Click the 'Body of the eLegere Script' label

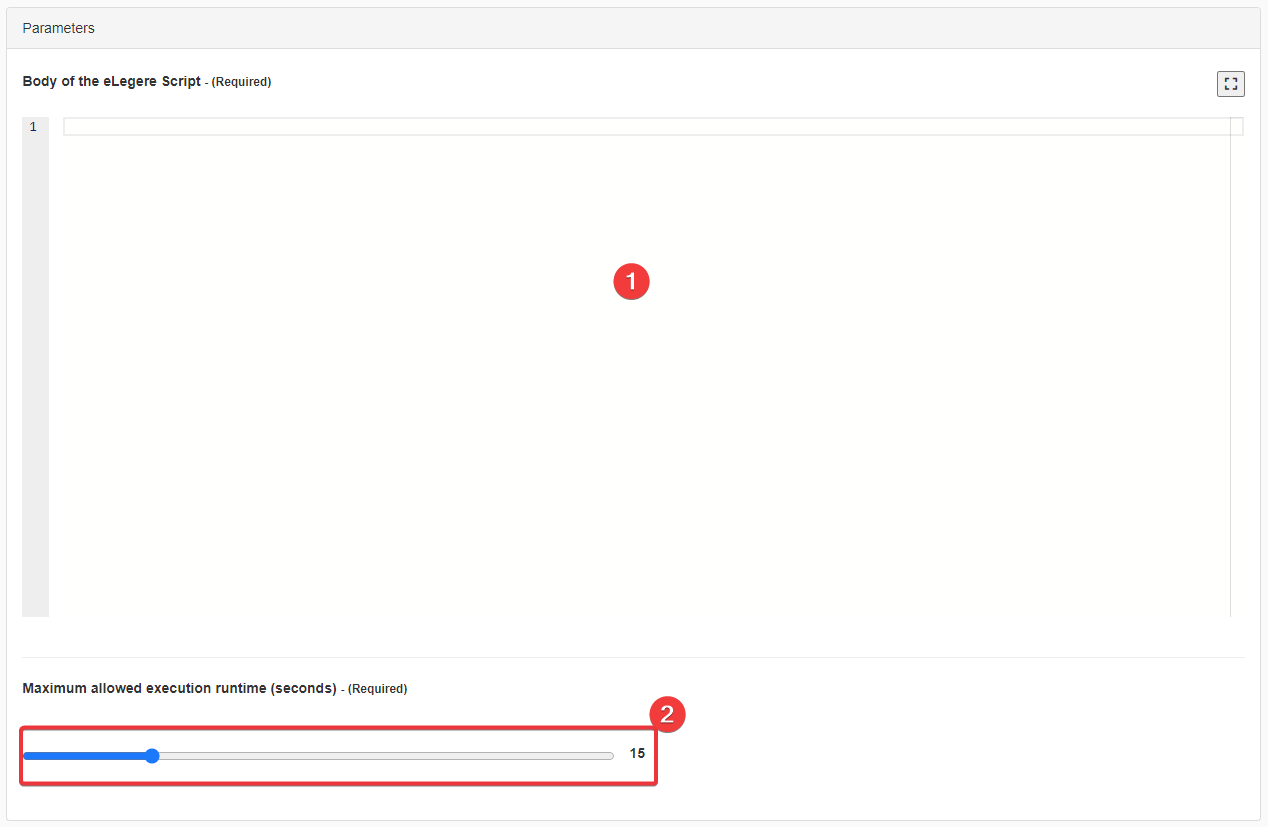pos(111,82)
